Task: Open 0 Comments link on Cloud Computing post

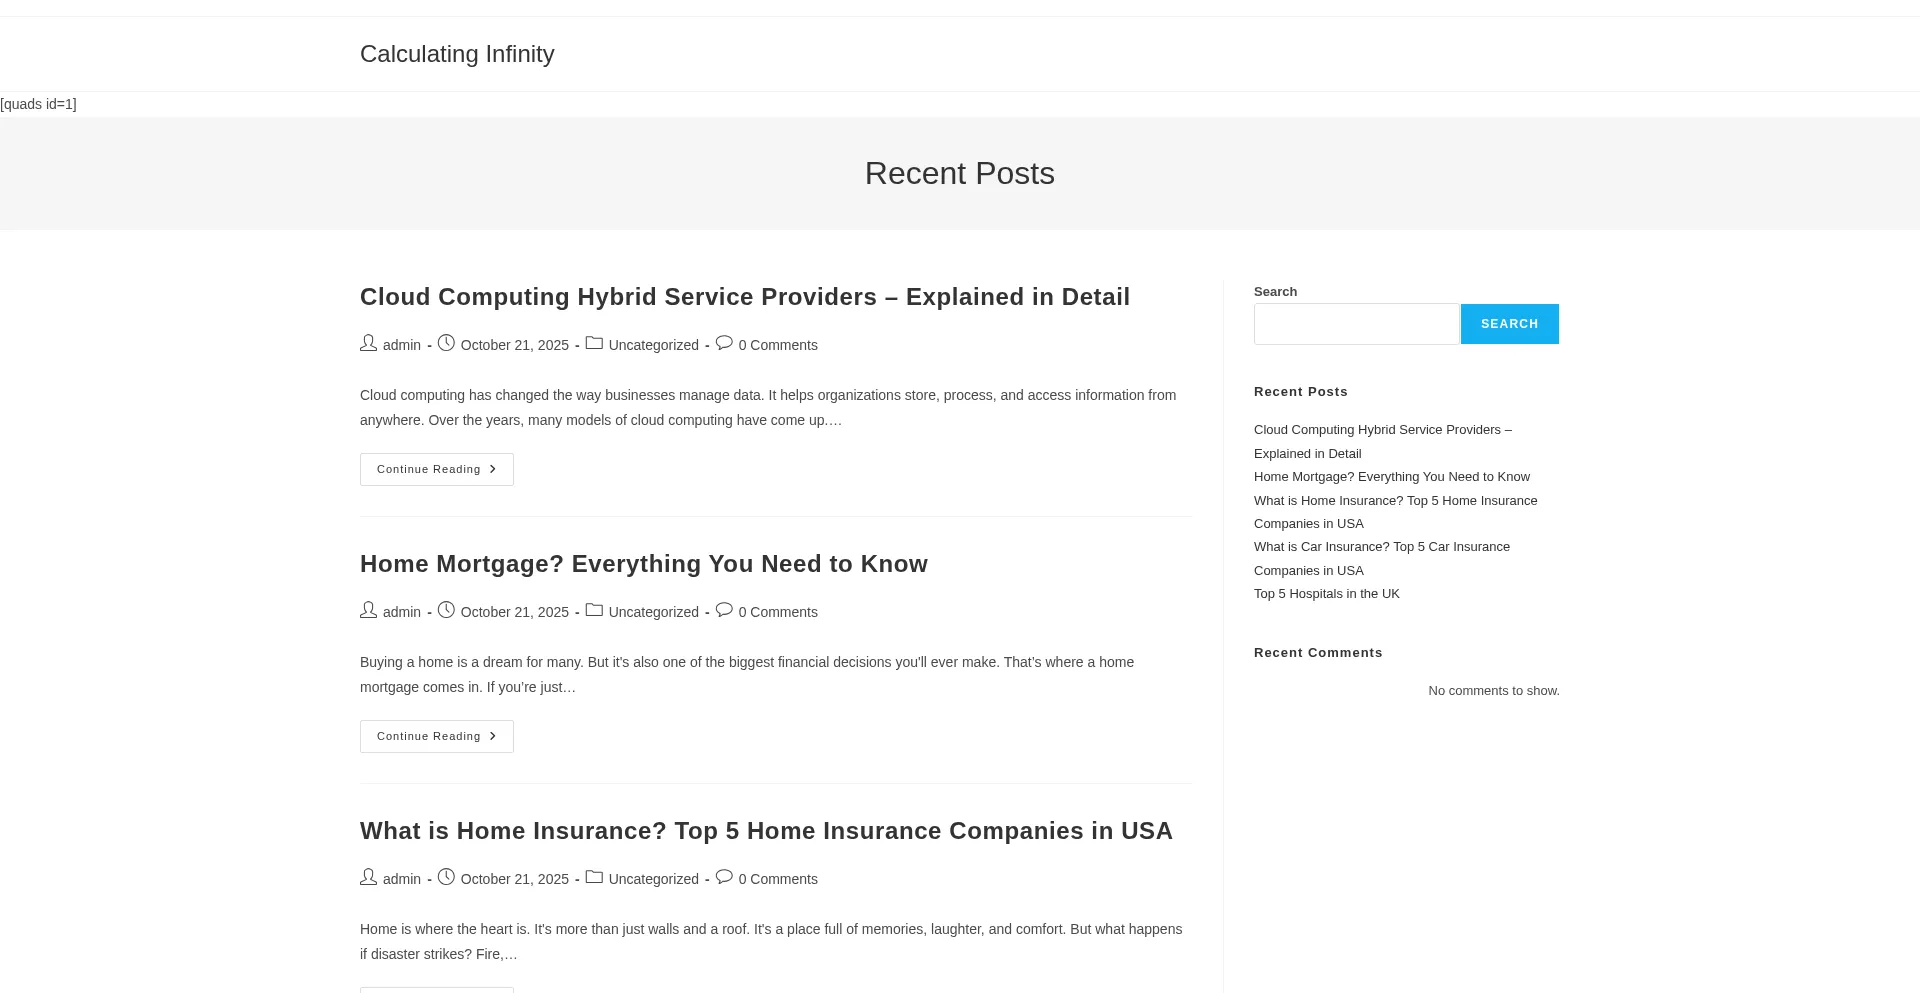Action: point(778,345)
